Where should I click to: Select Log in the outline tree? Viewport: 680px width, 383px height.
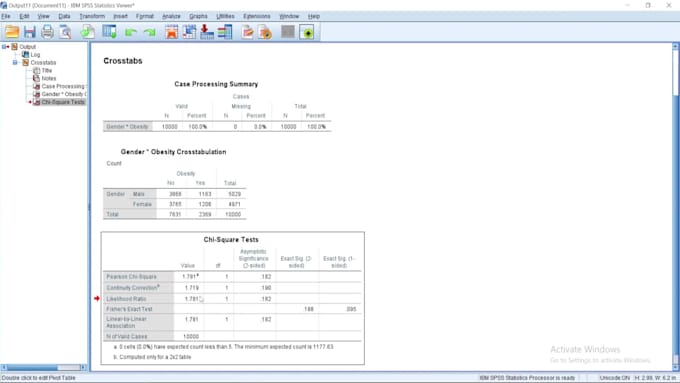35,55
